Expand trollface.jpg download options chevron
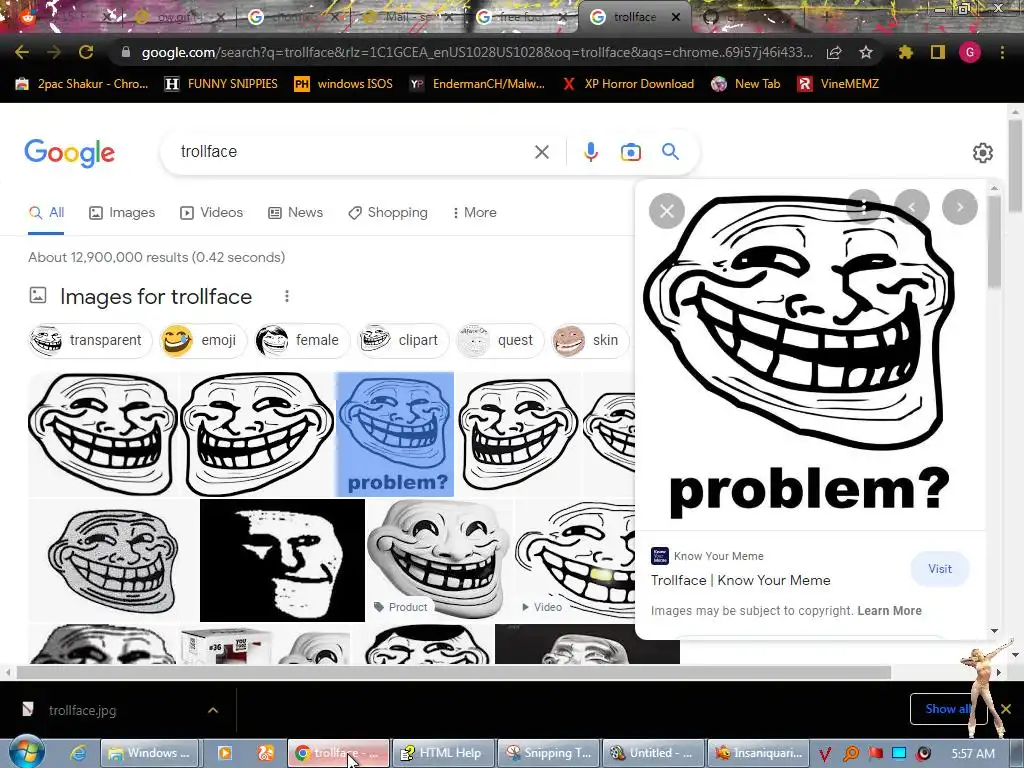This screenshot has width=1024, height=768. (213, 710)
